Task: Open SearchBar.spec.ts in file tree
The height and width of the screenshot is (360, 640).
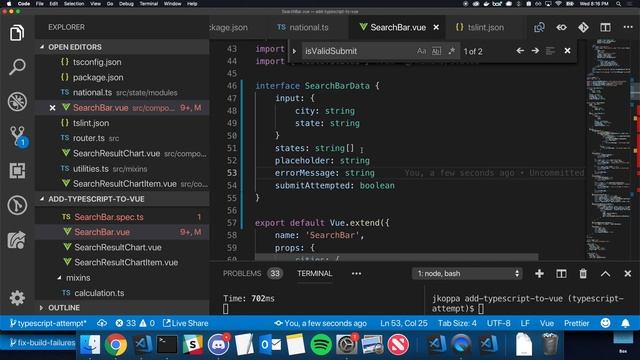Action: 109,217
